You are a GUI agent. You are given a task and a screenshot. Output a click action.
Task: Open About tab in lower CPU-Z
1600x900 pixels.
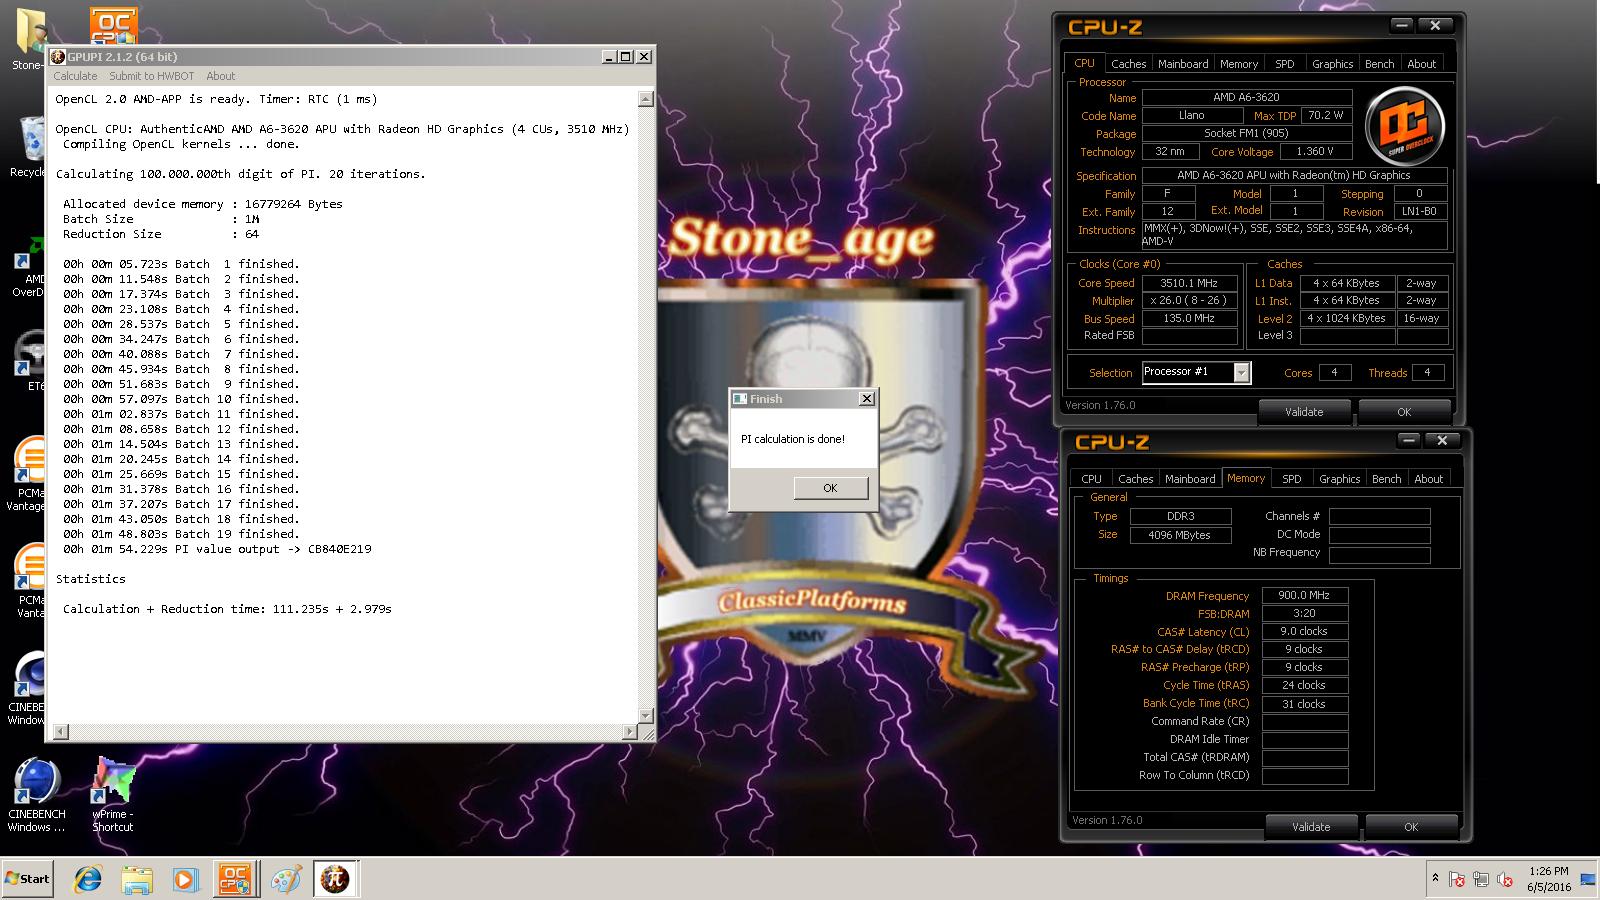coord(1429,479)
